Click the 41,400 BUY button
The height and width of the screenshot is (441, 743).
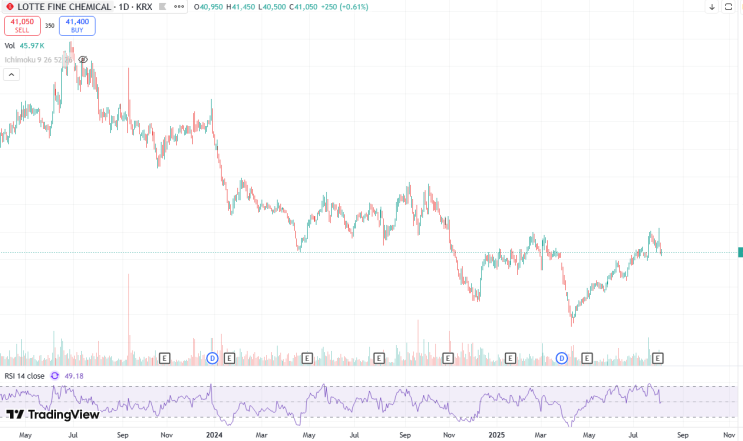(x=77, y=26)
